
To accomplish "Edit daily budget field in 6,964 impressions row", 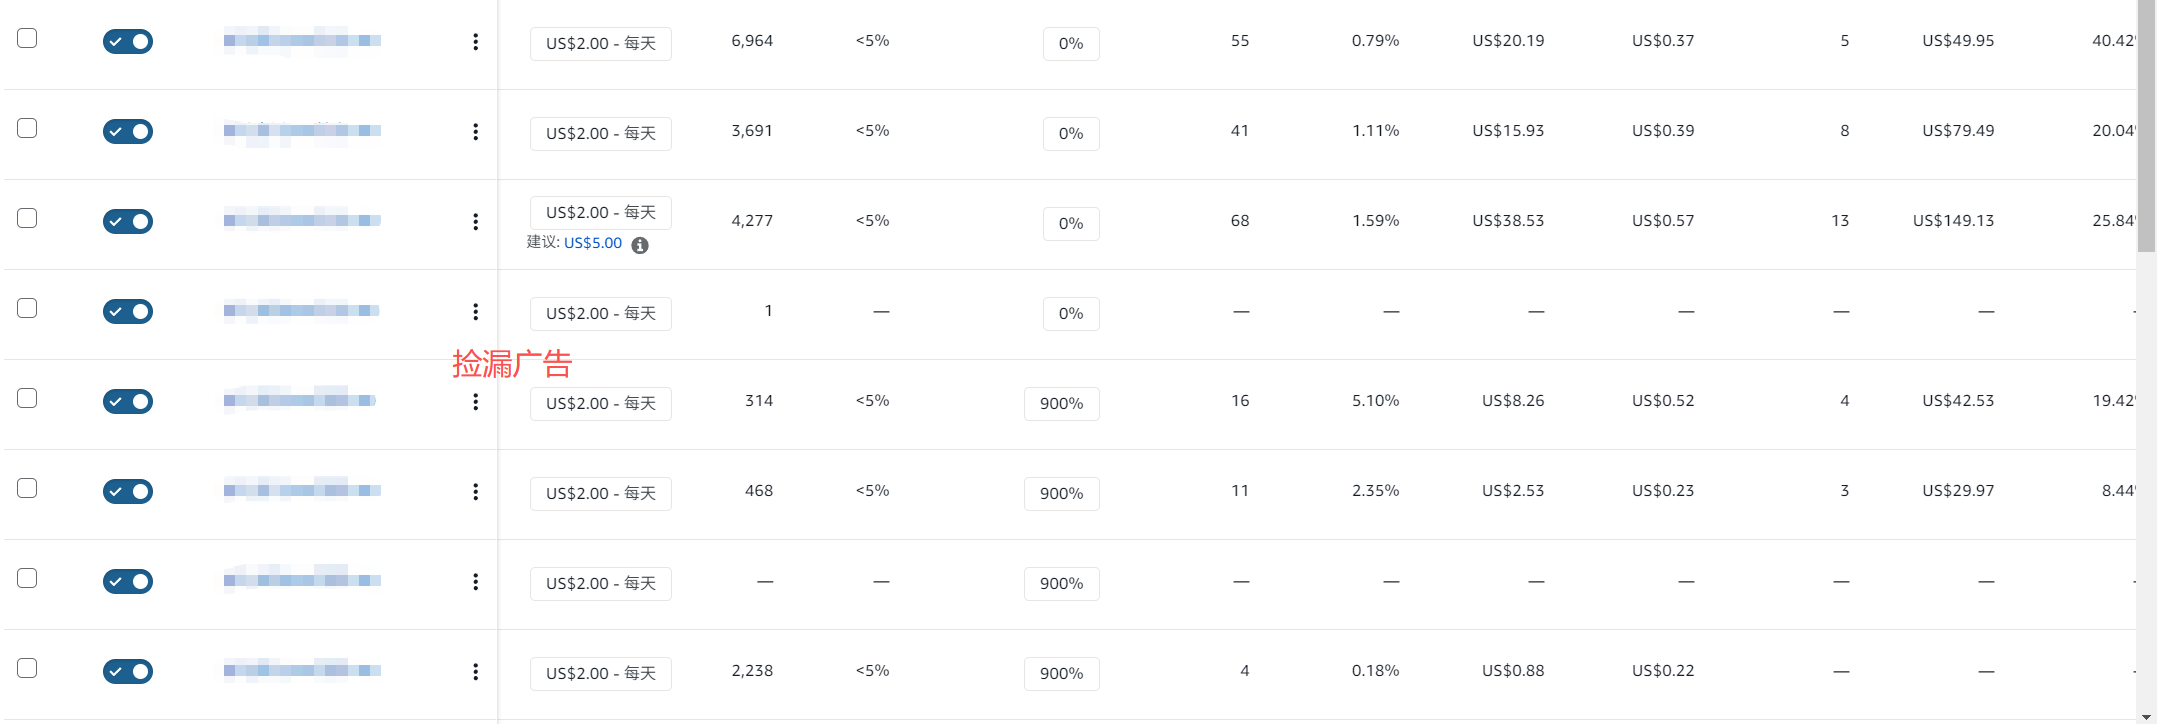I will pos(600,43).
